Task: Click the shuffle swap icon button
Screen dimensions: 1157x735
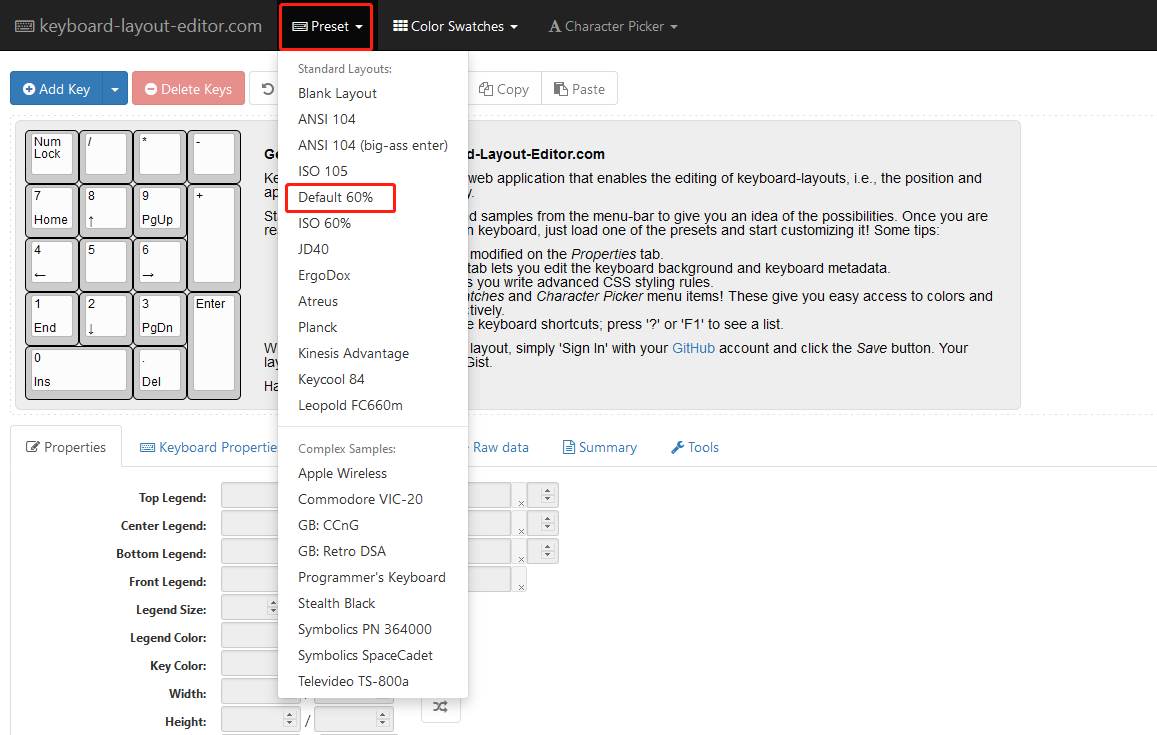Action: [x=441, y=707]
